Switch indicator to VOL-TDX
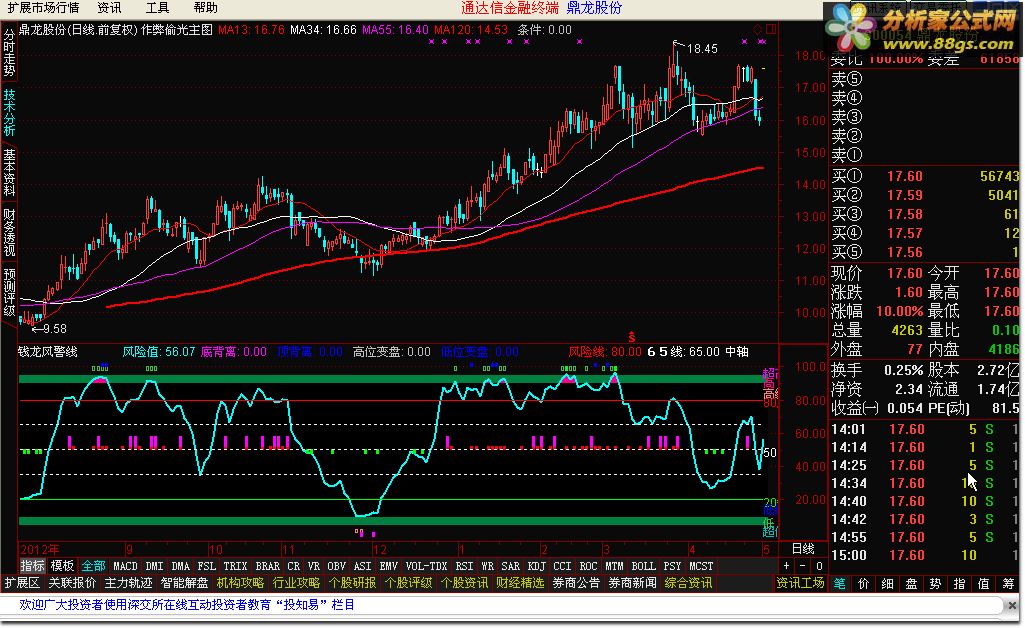Screen dimensions: 1025x628 [426, 566]
